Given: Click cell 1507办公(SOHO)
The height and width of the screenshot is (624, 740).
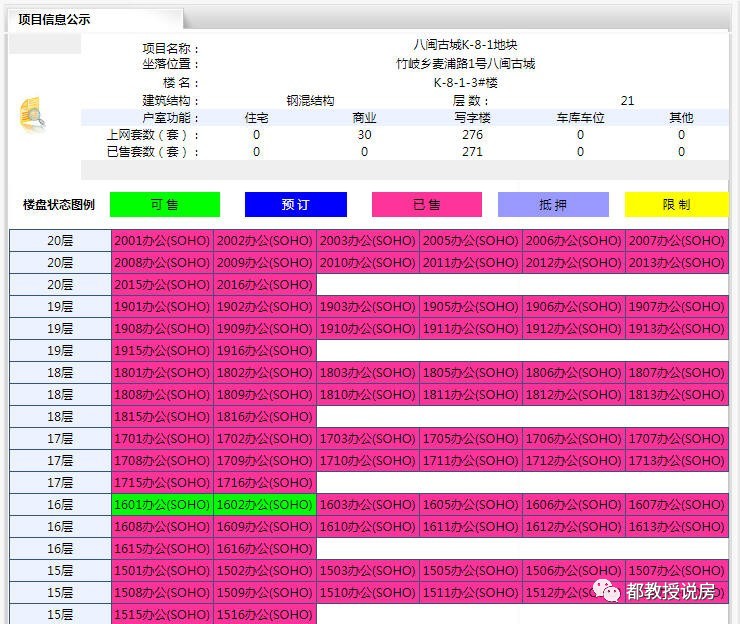Looking at the screenshot, I should pyautogui.click(x=677, y=571).
